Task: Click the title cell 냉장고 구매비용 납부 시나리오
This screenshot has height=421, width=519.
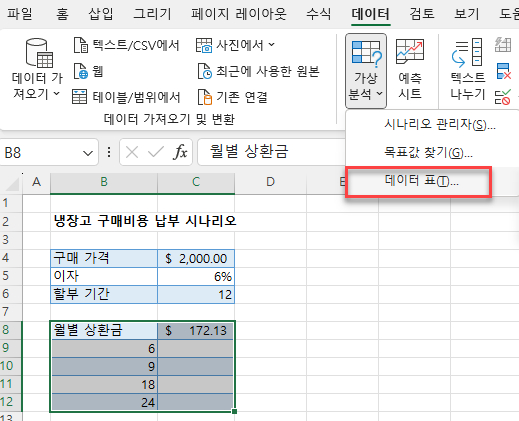Action: coord(145,221)
